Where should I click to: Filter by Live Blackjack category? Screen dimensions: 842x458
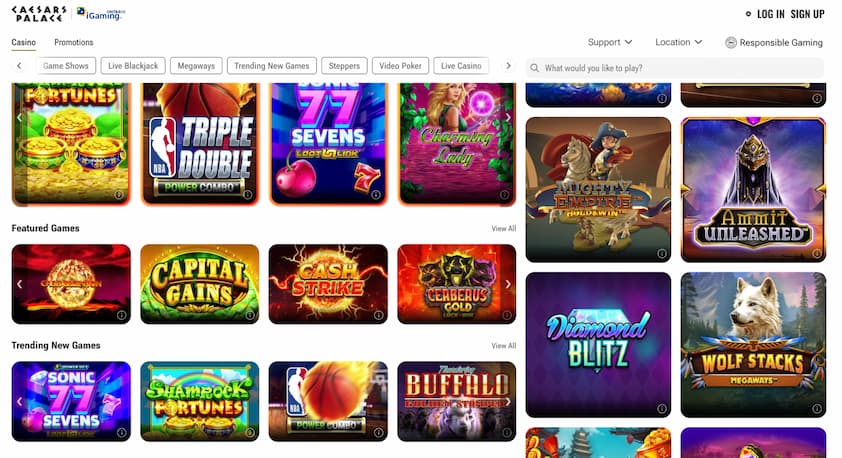(133, 66)
